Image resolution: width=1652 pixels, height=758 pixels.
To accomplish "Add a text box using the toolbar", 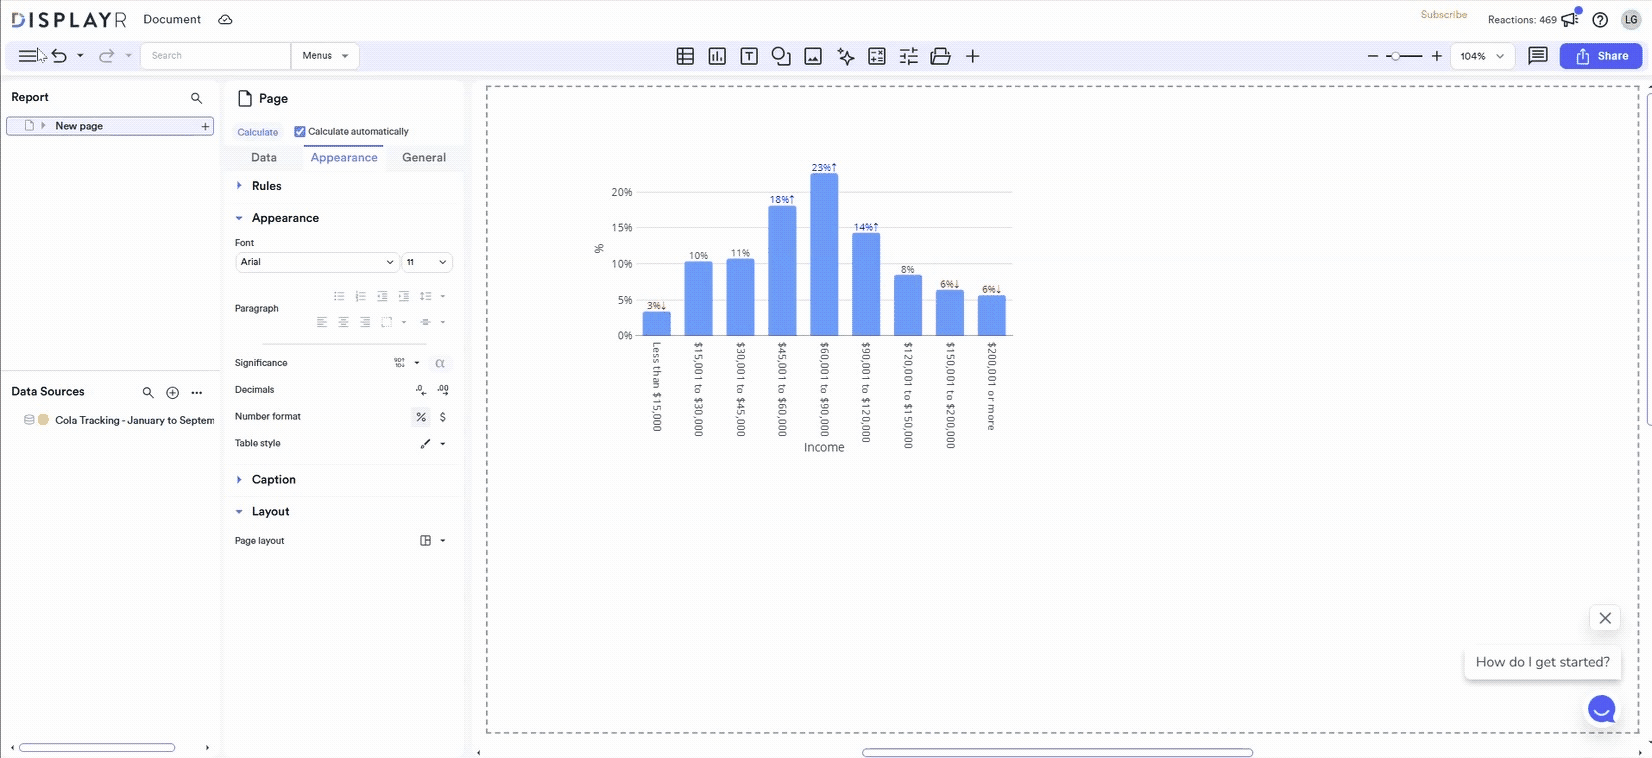I will [749, 56].
